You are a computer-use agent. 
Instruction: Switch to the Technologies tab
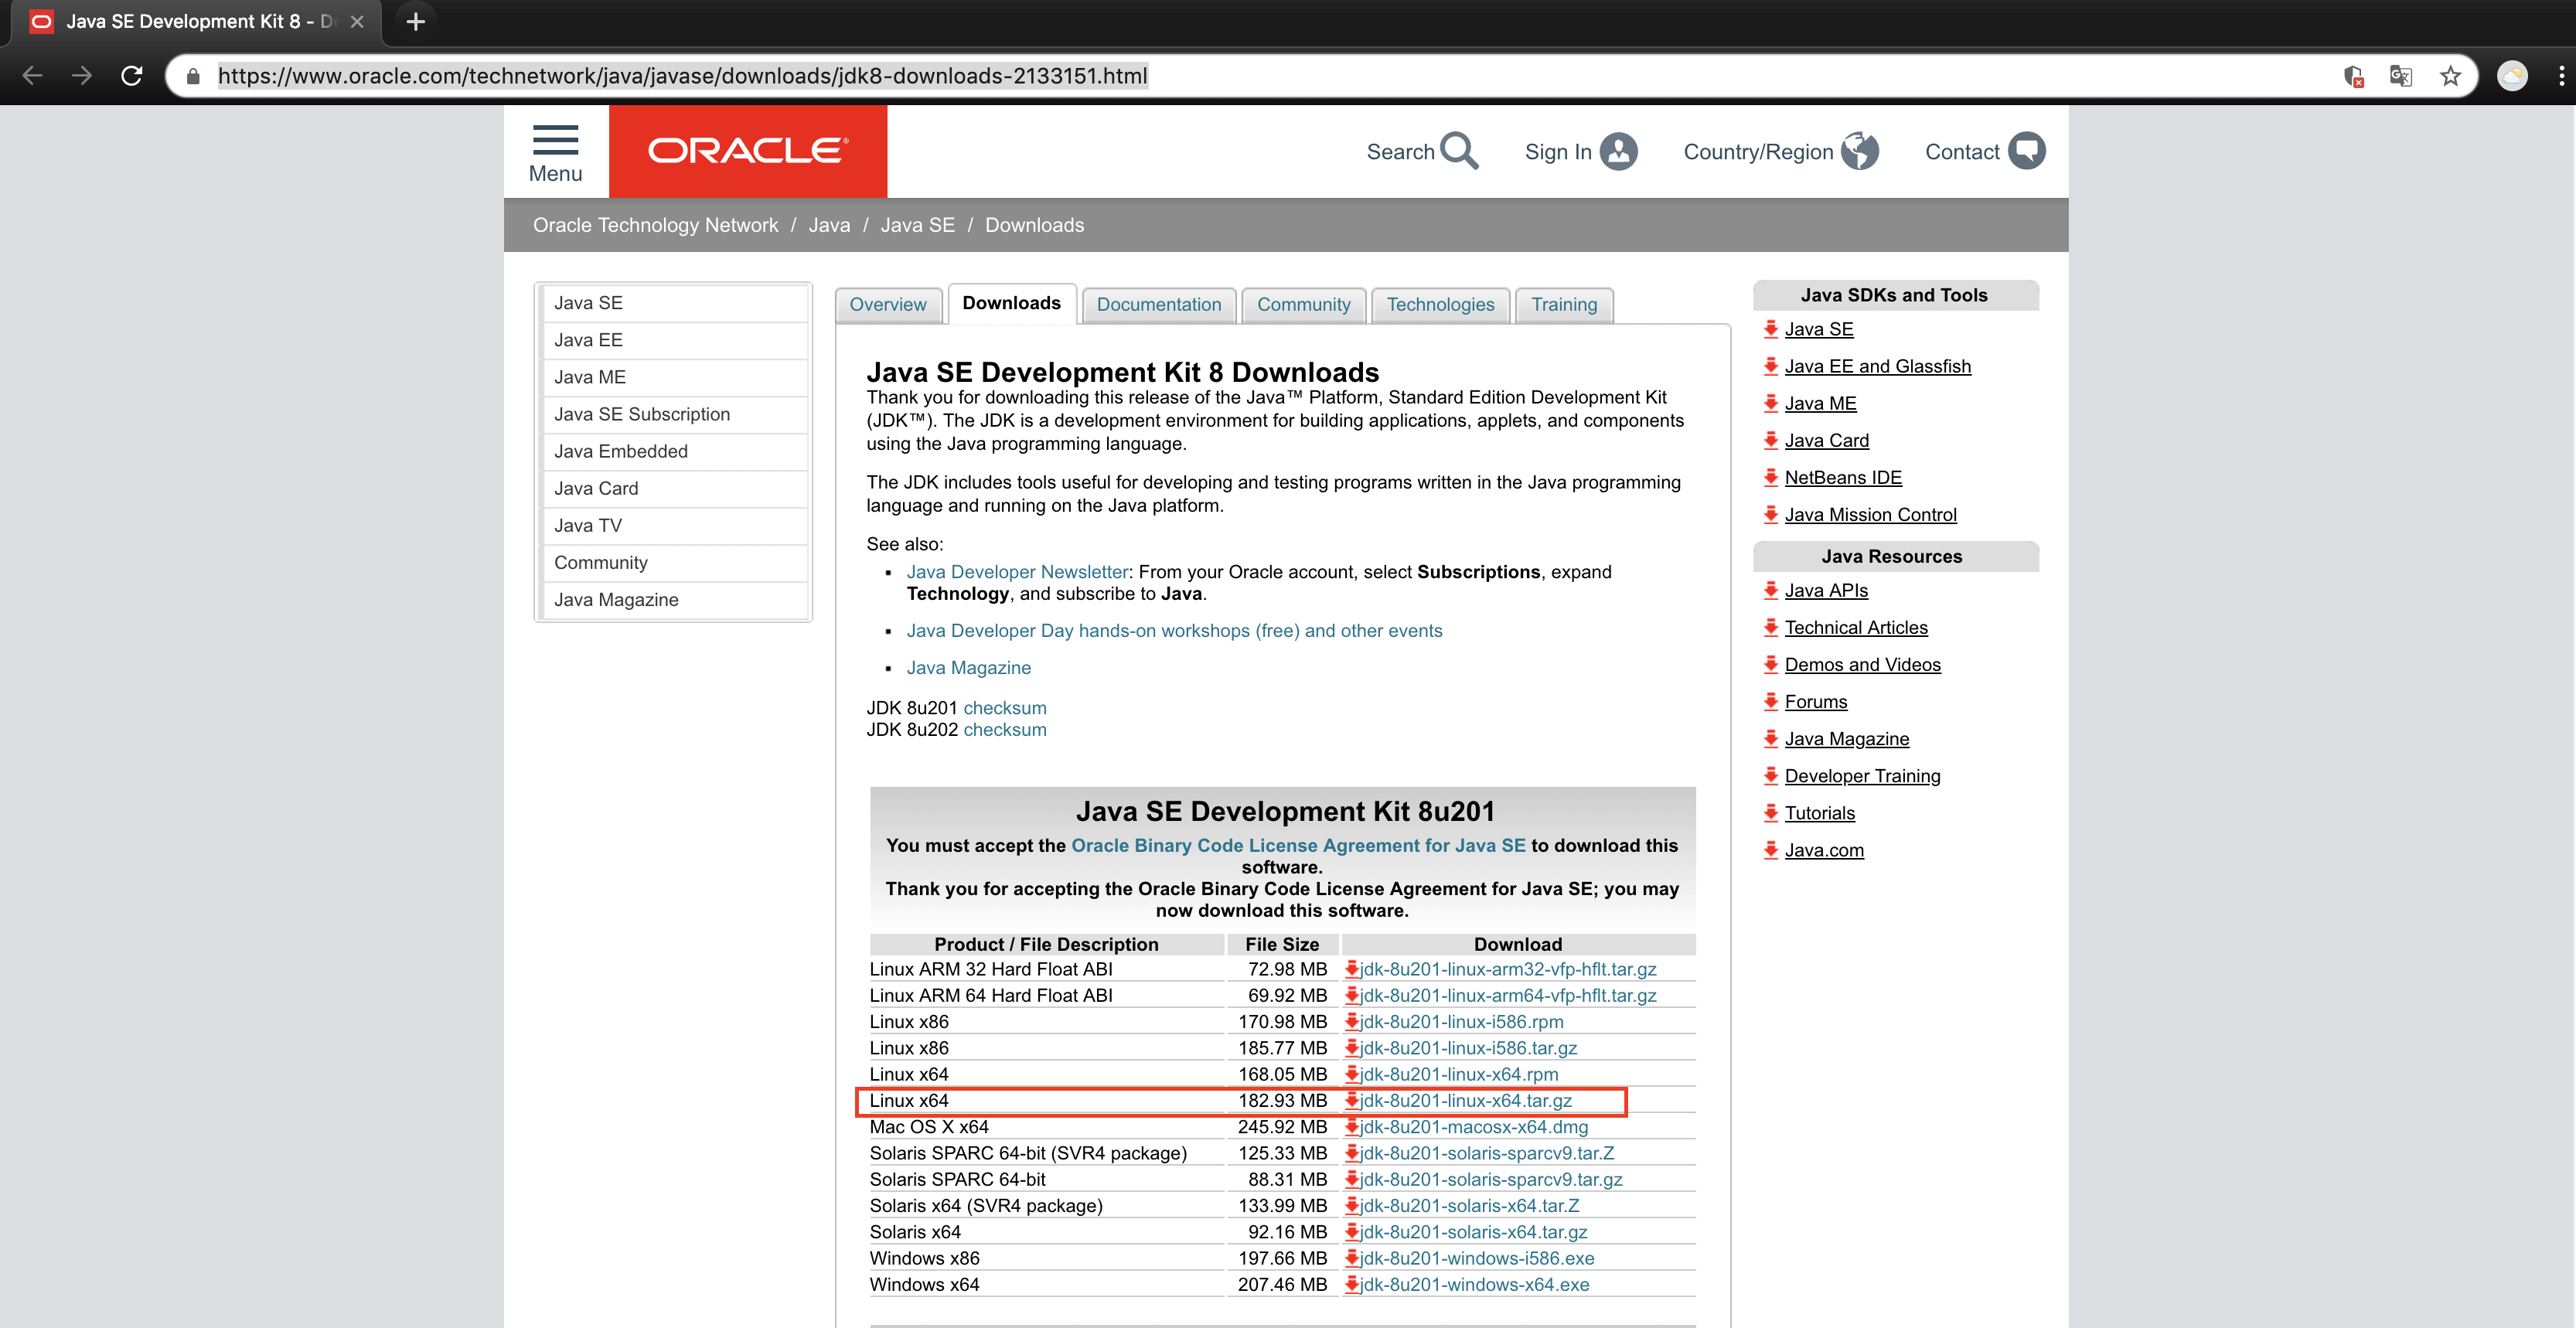[1440, 304]
